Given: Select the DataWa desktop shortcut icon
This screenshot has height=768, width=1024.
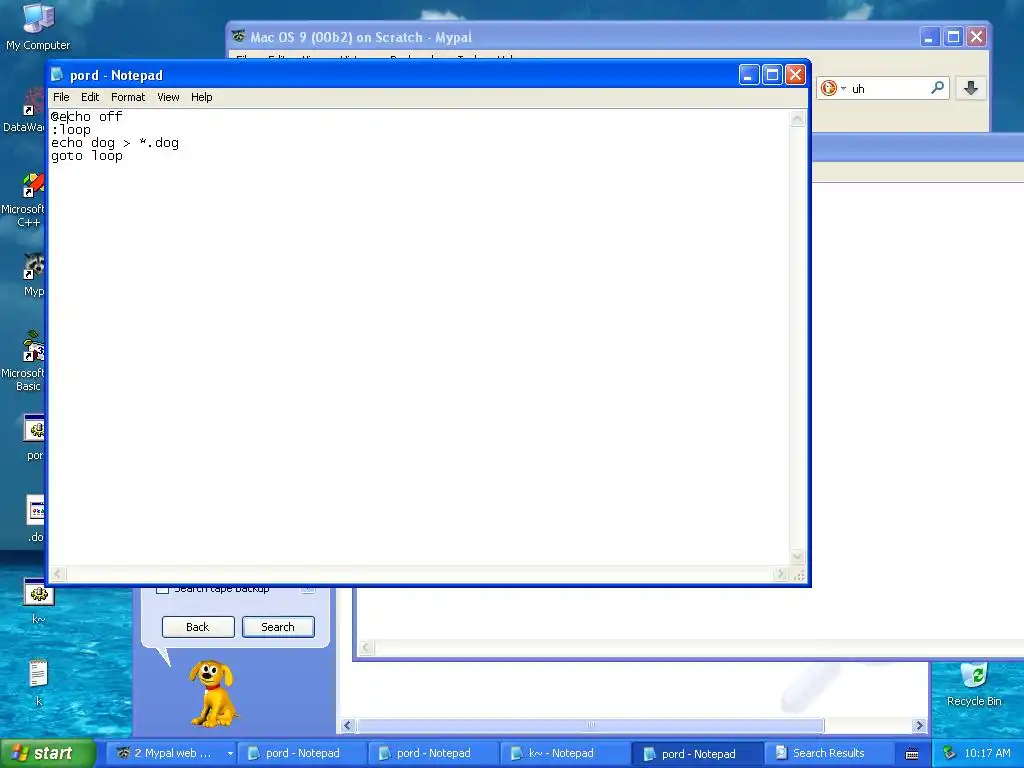Looking at the screenshot, I should 24,111.
